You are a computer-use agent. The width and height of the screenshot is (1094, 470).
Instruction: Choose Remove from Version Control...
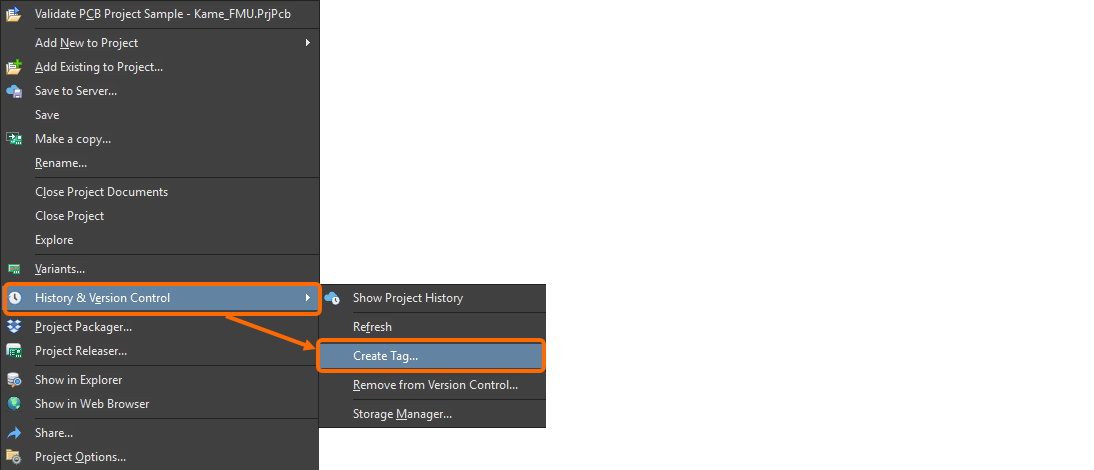coord(432,385)
